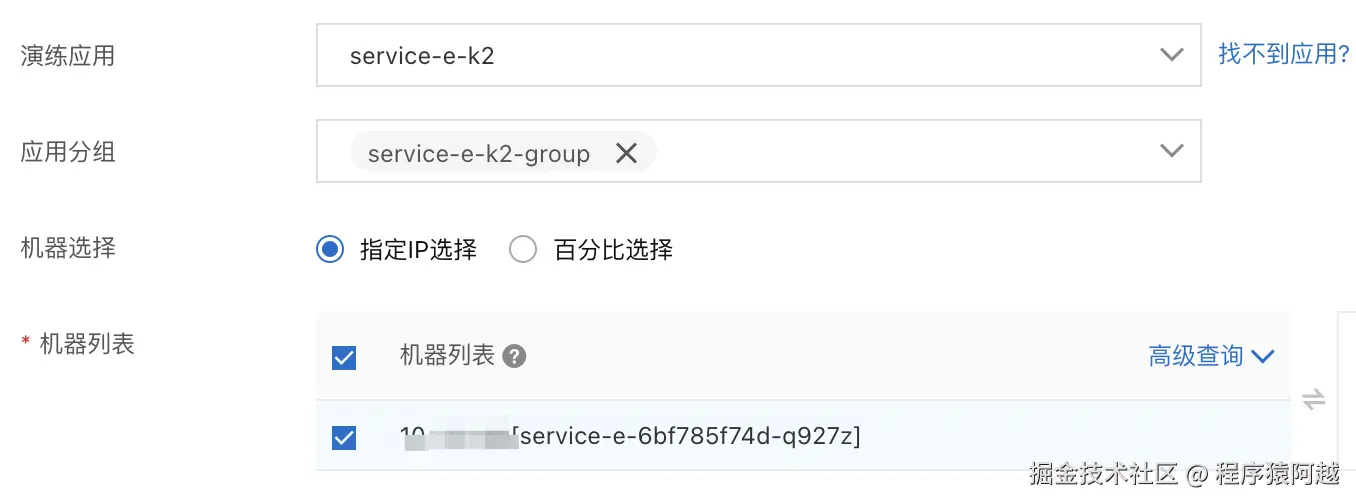Click the 应用分组 field label
The width and height of the screenshot is (1356, 504).
pos(68,152)
